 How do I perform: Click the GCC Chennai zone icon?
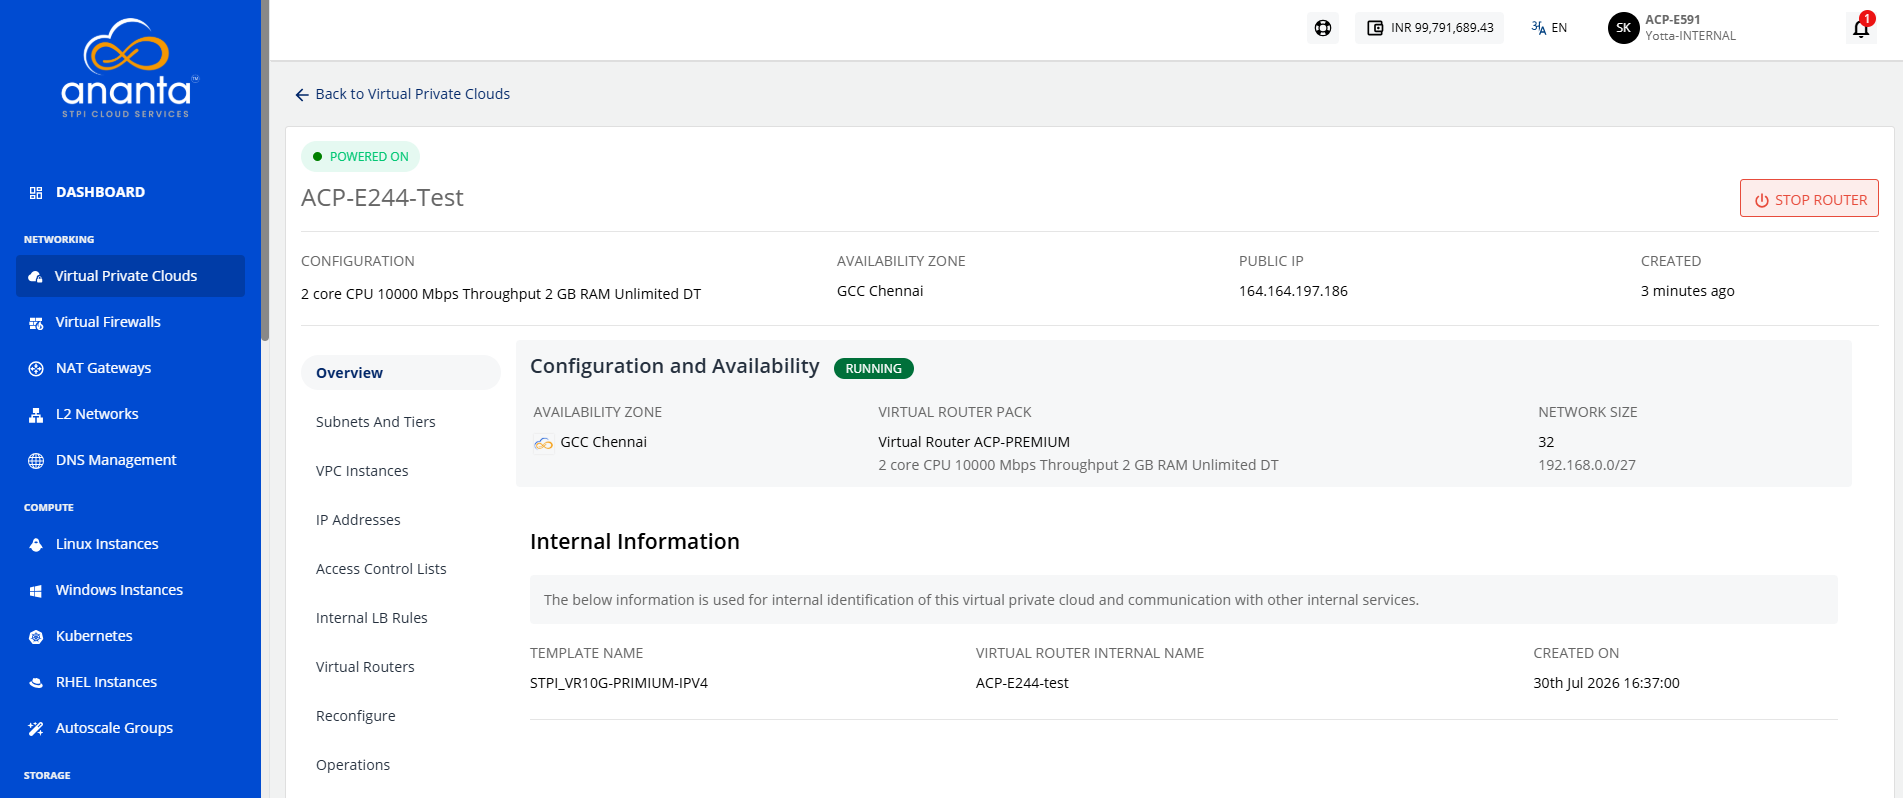click(x=543, y=442)
